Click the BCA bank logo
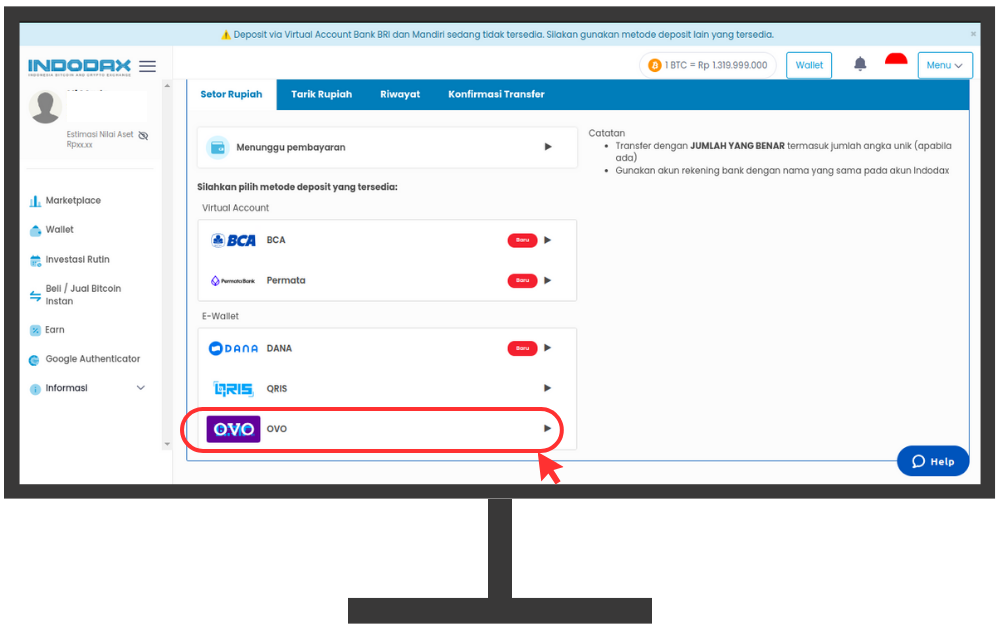Image resolution: width=998 pixels, height=625 pixels. pos(234,241)
